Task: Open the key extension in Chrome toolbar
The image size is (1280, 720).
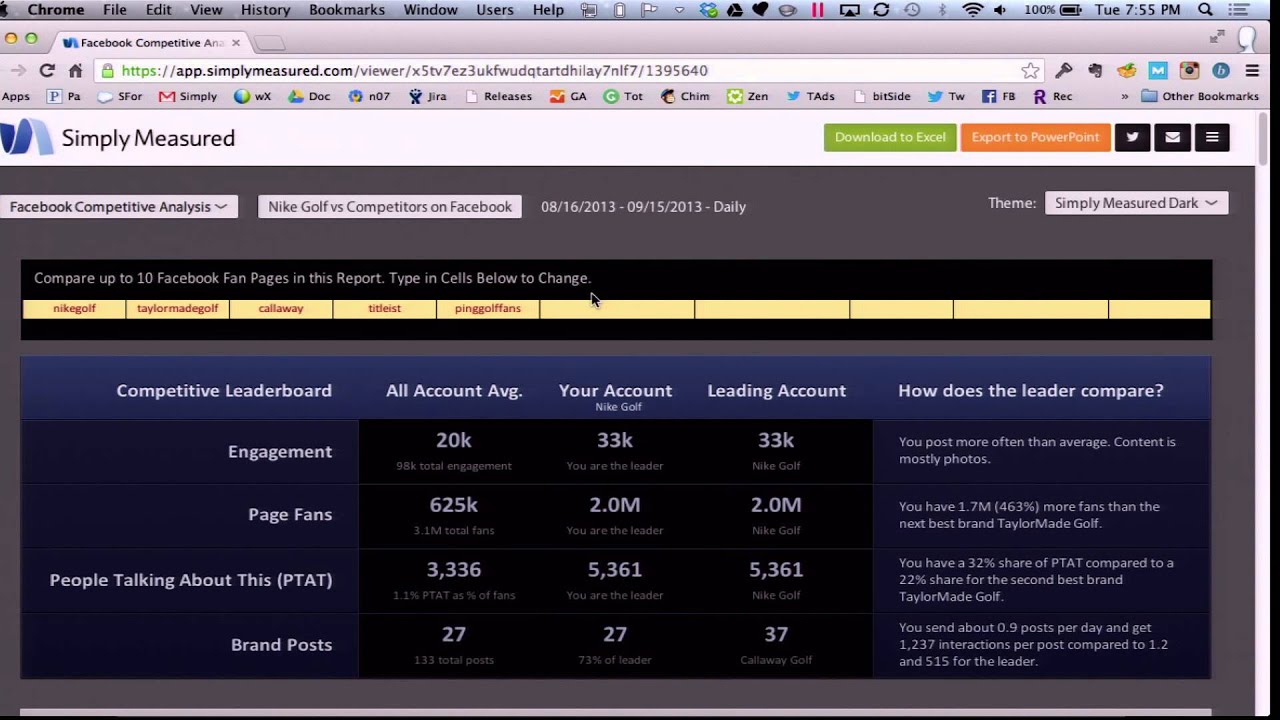Action: 1064,71
